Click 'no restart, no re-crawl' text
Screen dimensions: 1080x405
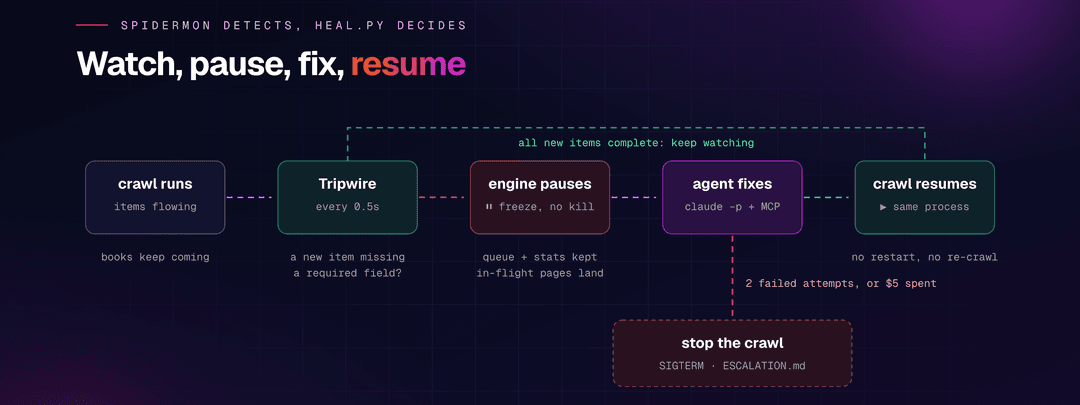pos(924,257)
